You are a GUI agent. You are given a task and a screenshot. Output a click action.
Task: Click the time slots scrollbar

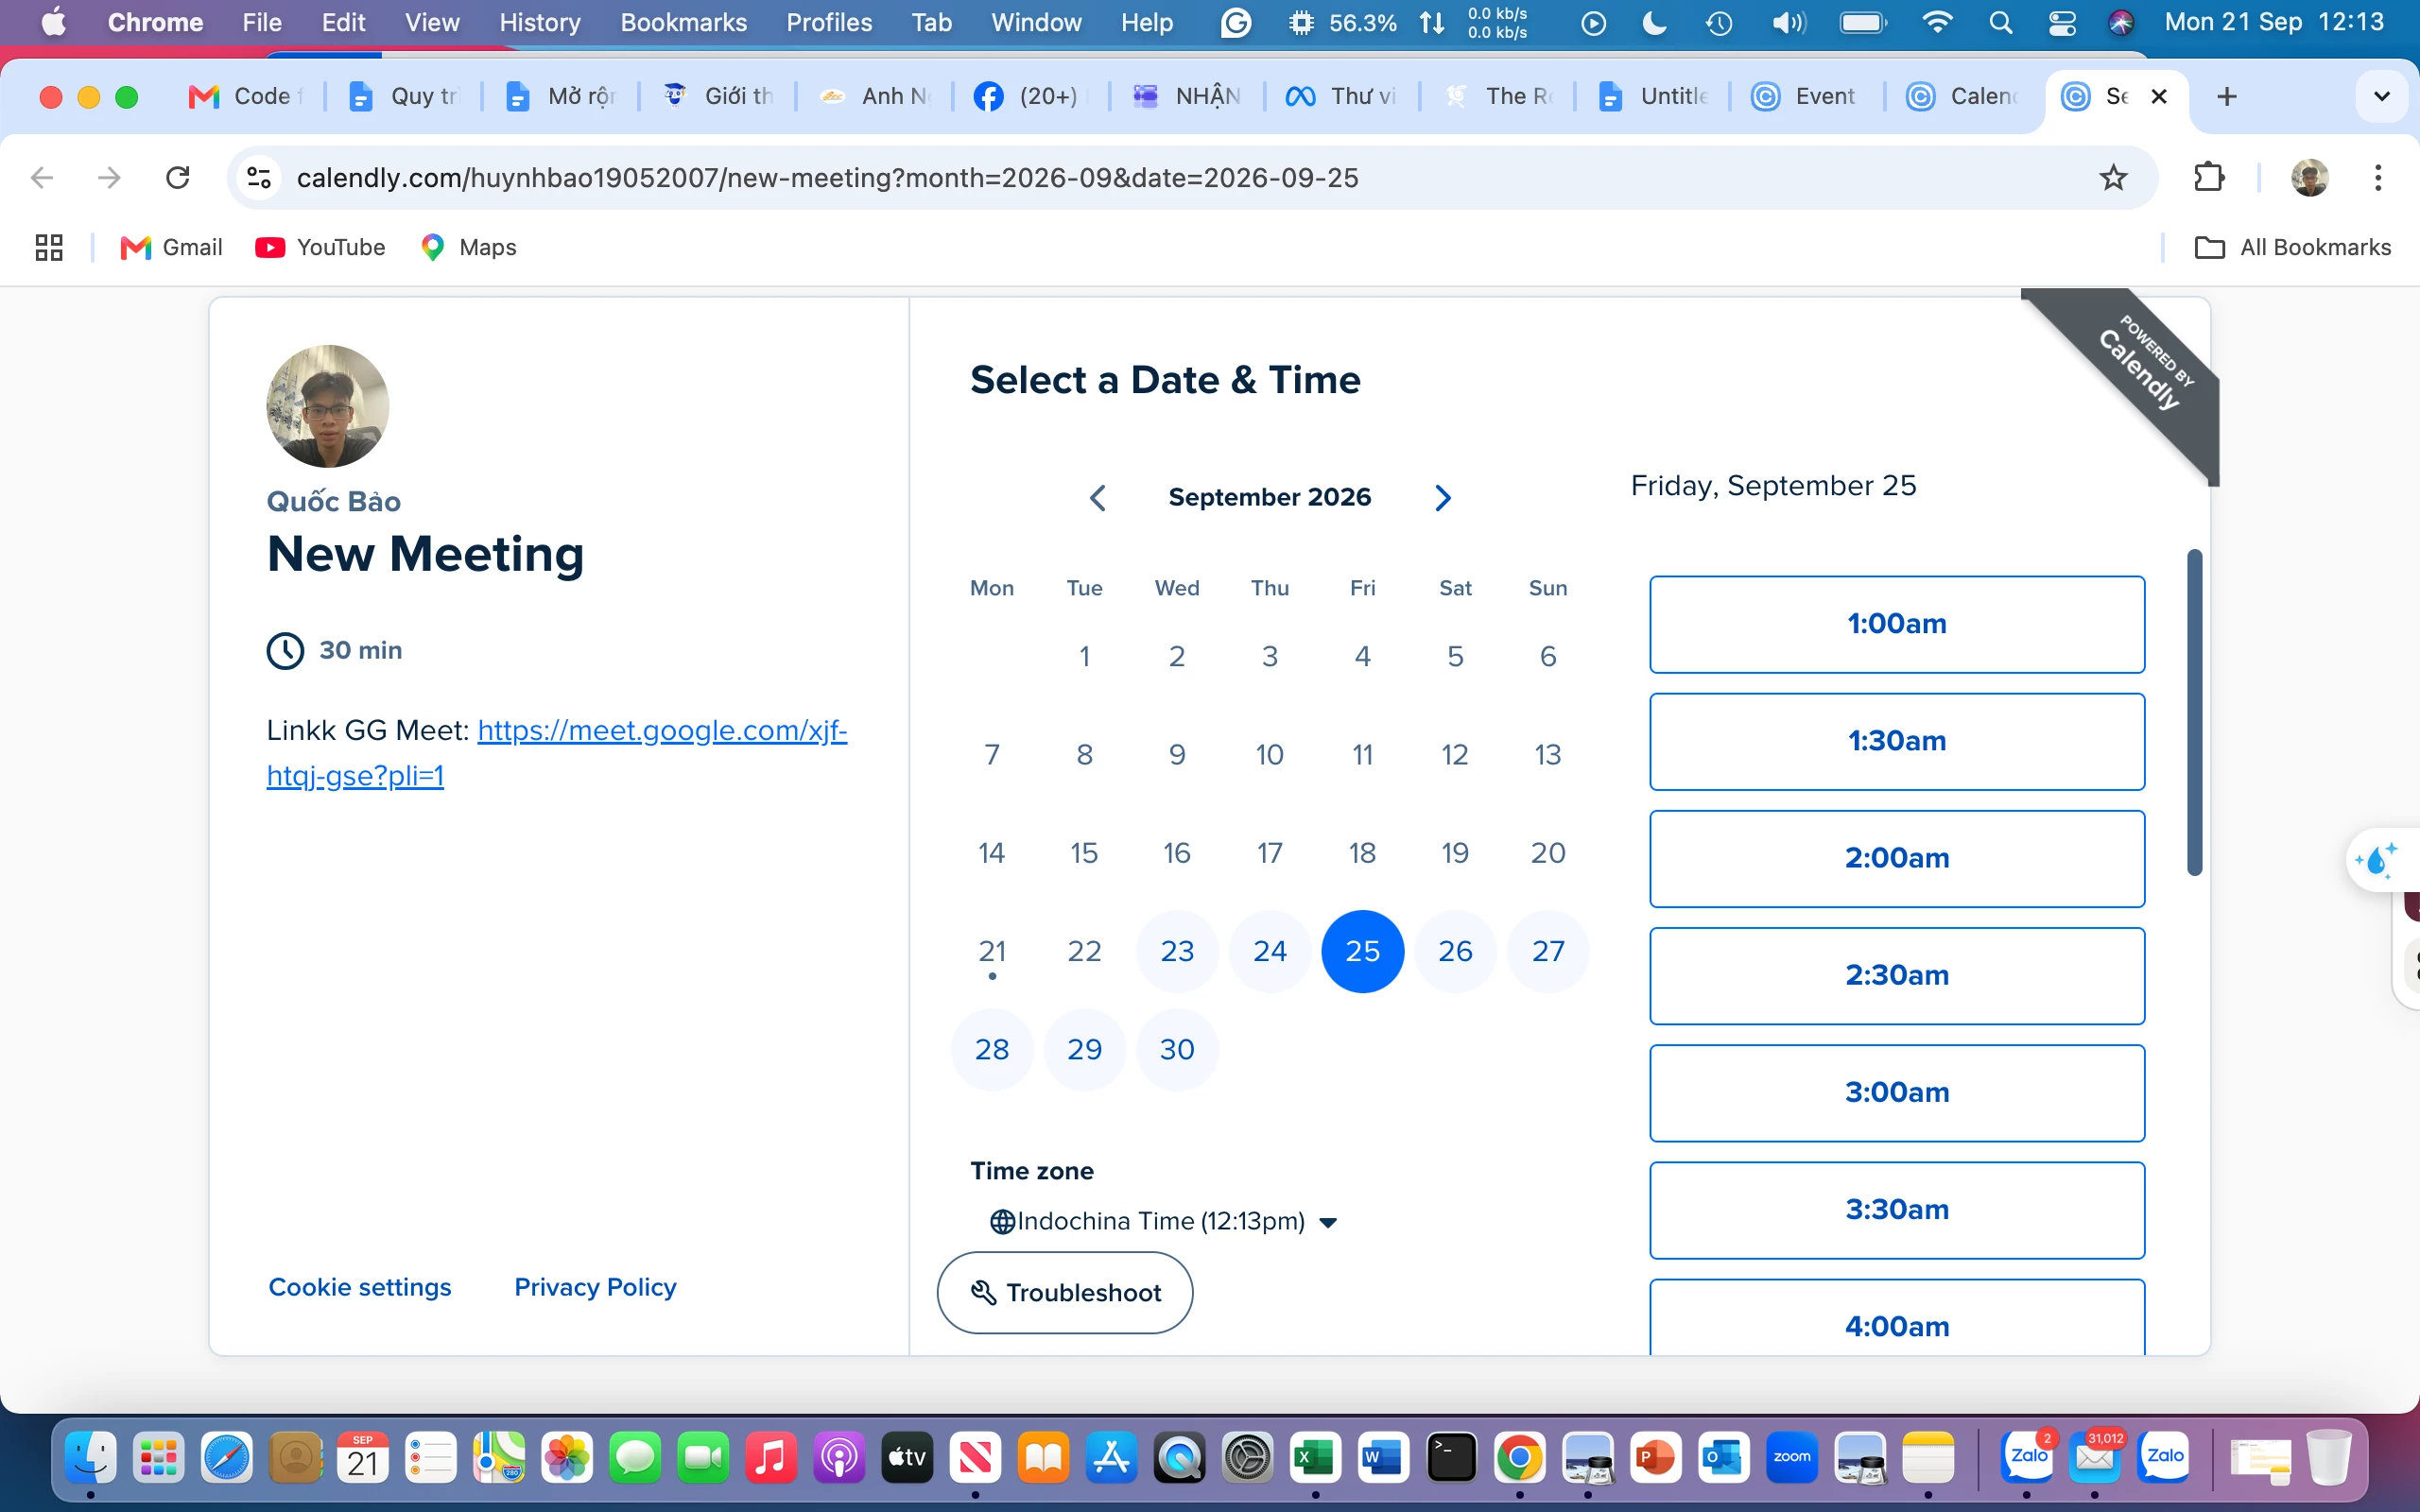2194,712
